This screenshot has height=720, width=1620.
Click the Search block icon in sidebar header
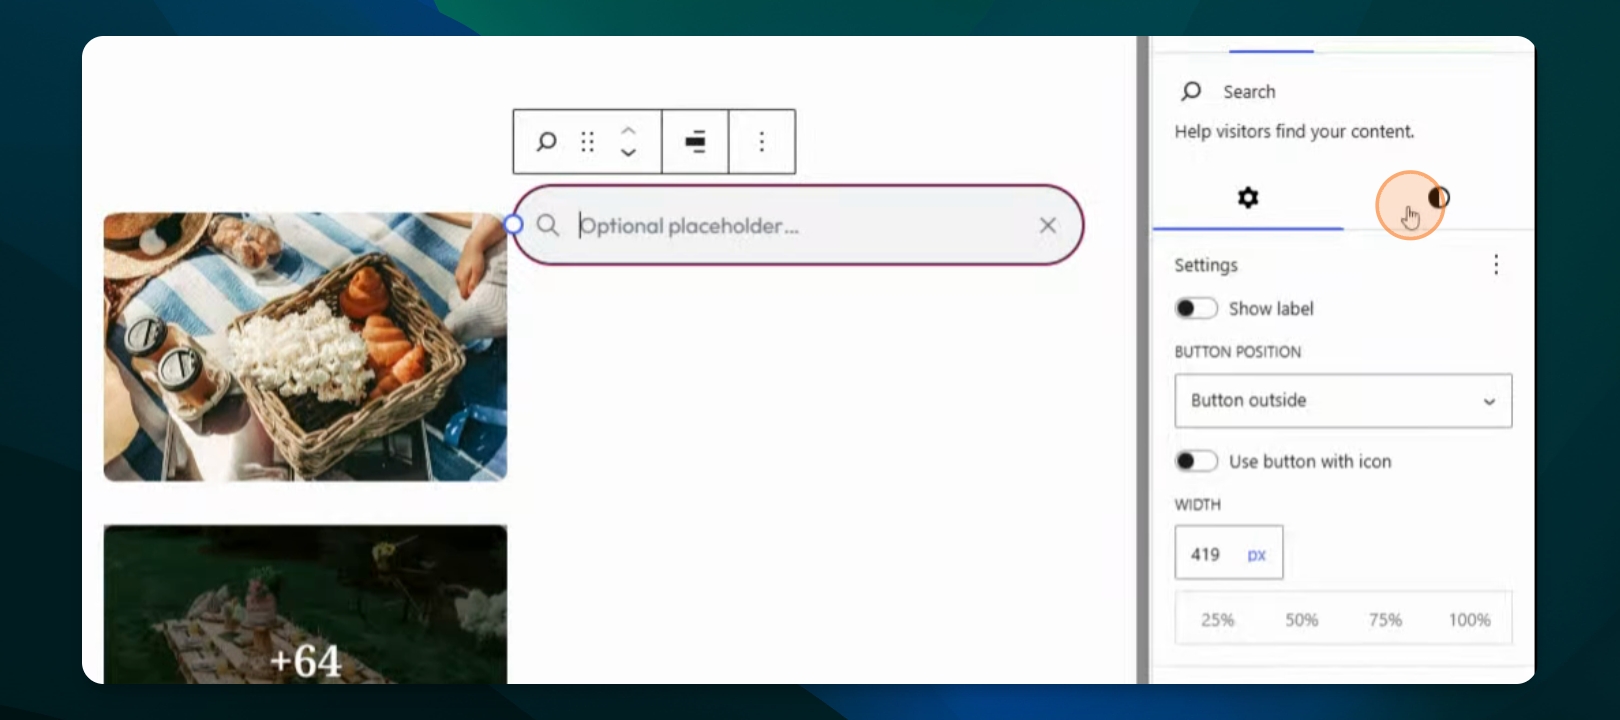coord(1191,91)
